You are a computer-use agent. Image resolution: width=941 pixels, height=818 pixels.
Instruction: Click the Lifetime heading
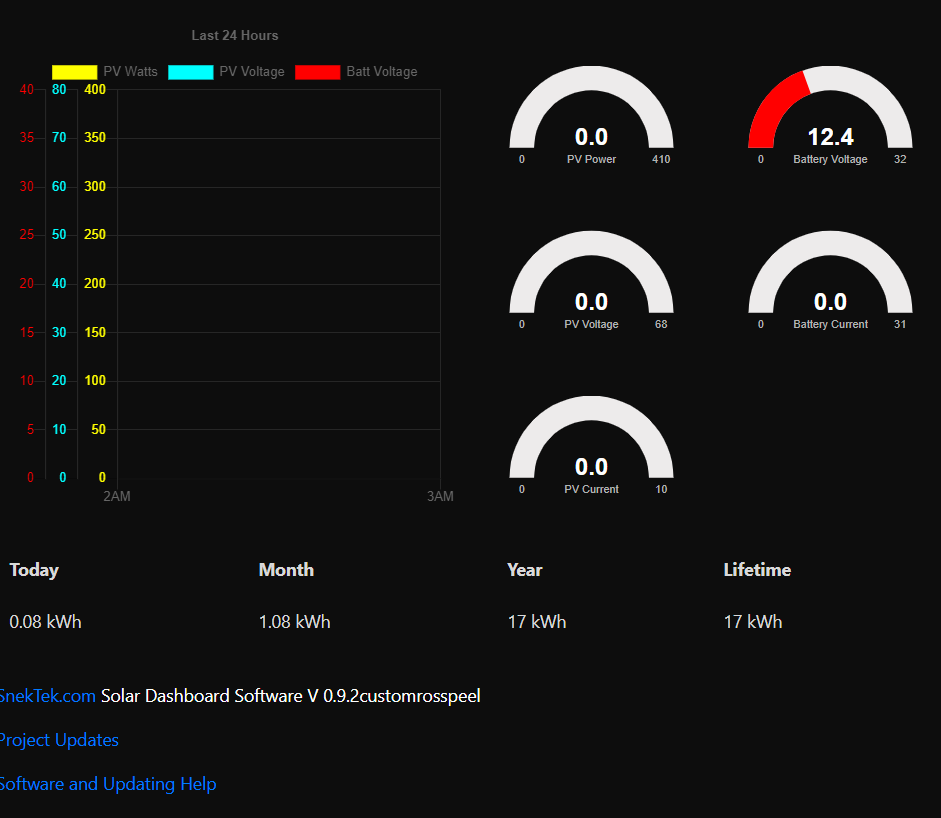(x=757, y=570)
